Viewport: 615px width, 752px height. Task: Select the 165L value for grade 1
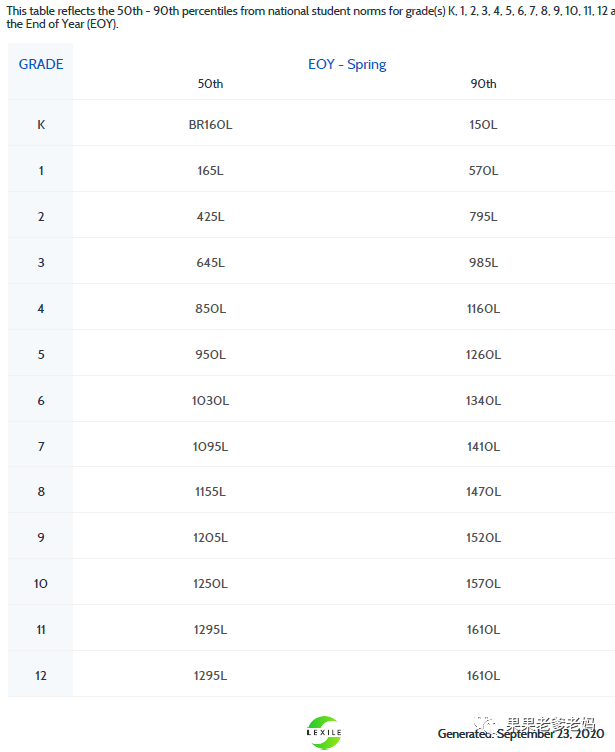[210, 171]
